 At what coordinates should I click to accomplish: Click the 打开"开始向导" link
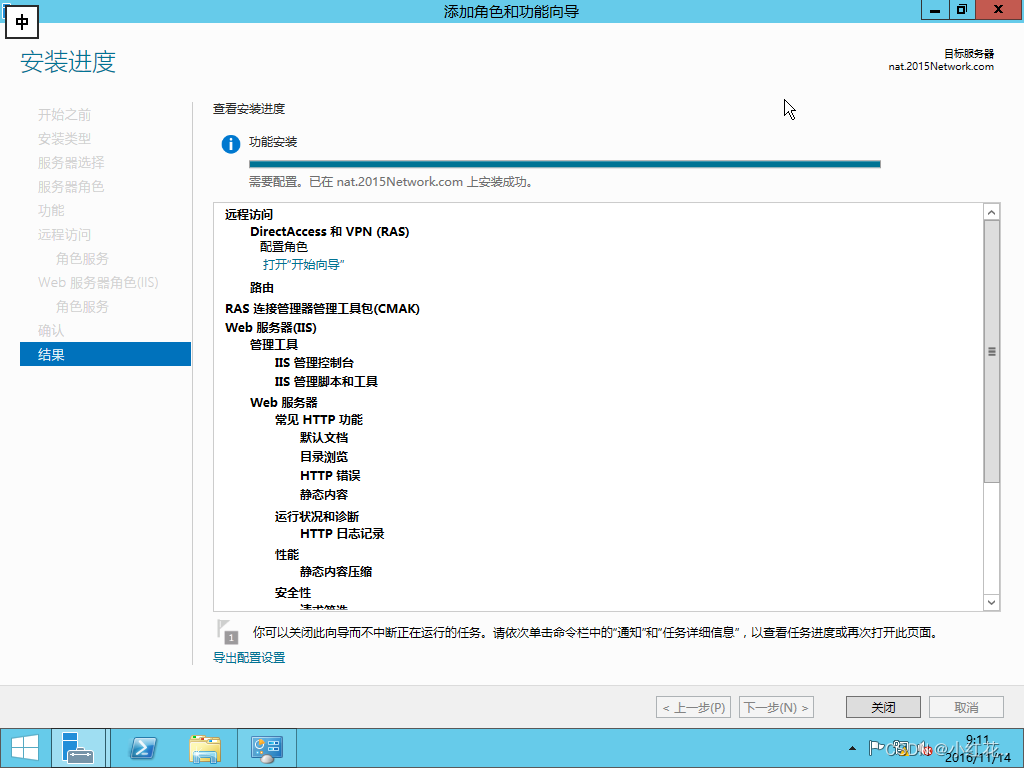[304, 264]
